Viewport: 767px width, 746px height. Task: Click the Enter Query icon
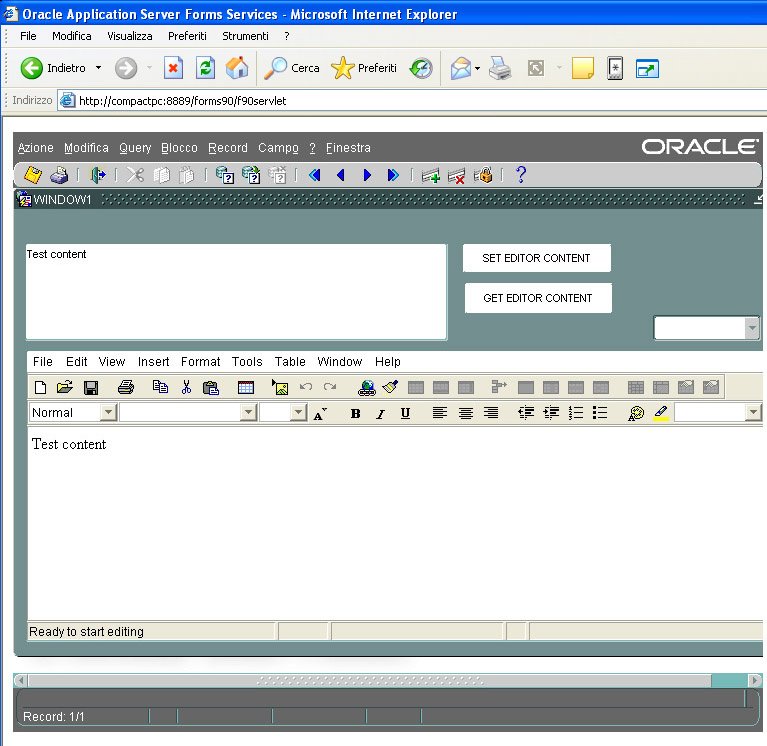[225, 175]
